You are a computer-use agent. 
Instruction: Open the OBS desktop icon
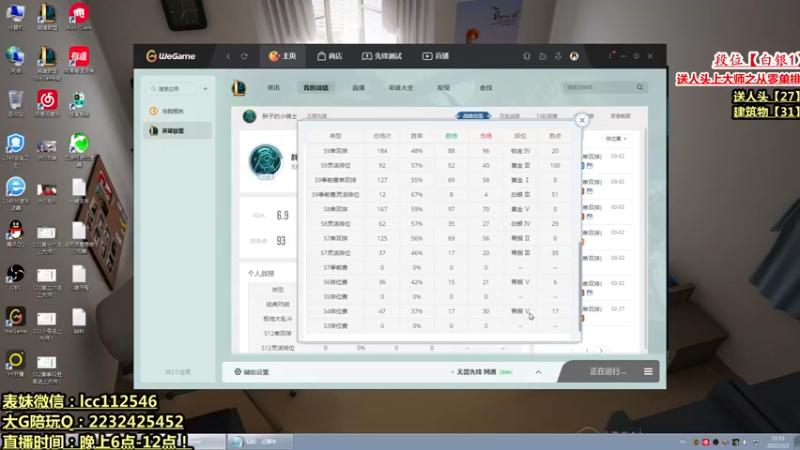(x=15, y=277)
